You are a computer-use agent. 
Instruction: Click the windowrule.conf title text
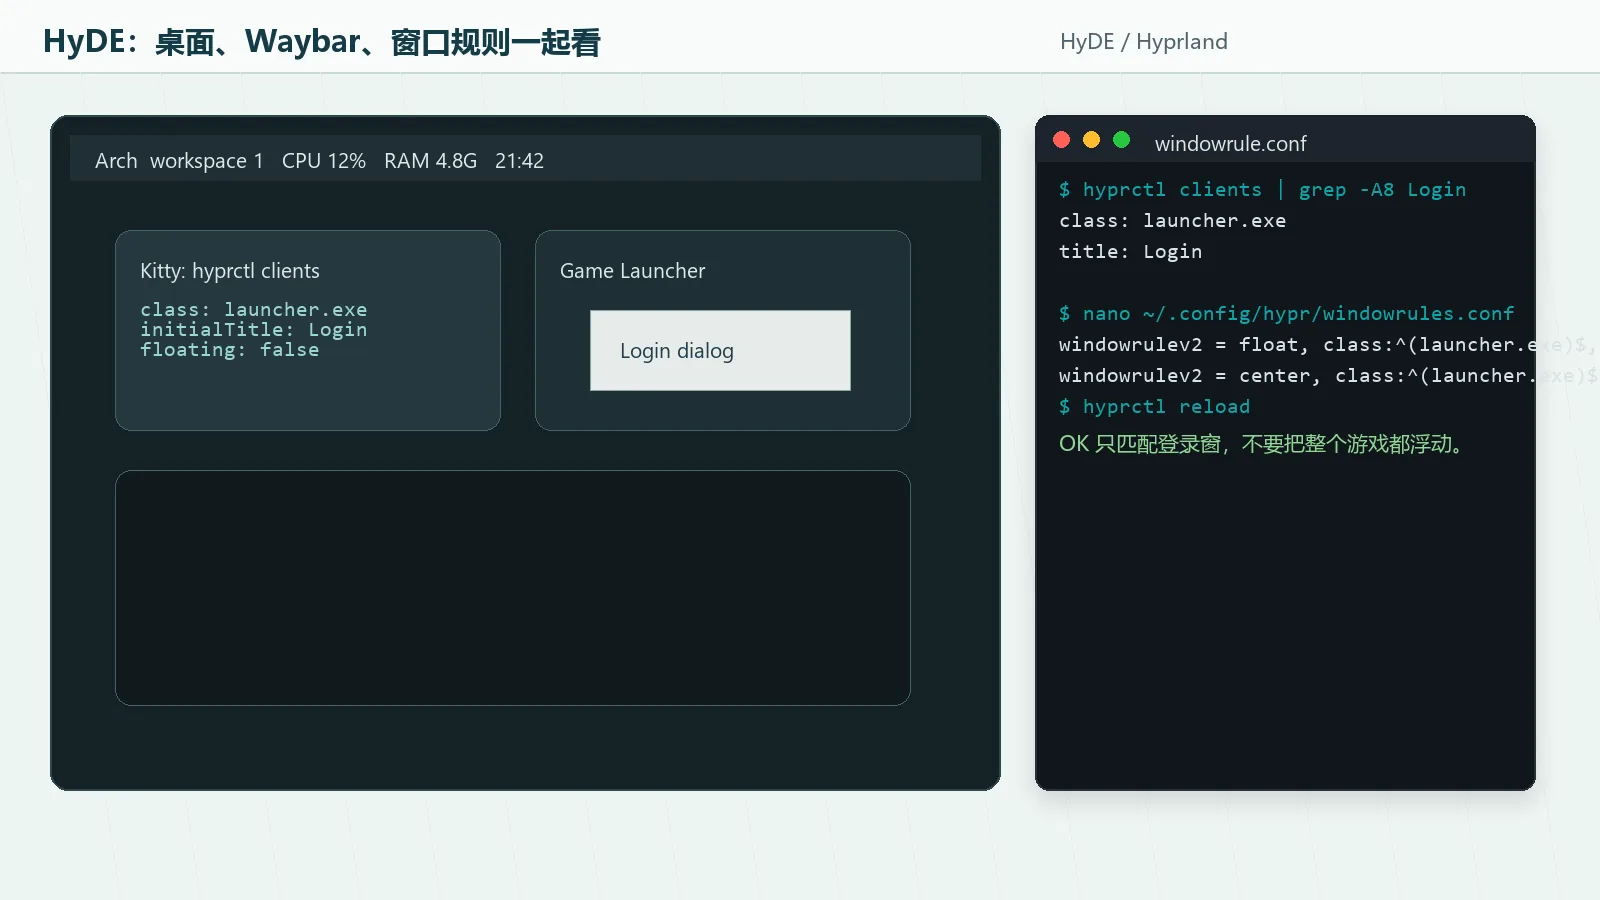point(1230,144)
